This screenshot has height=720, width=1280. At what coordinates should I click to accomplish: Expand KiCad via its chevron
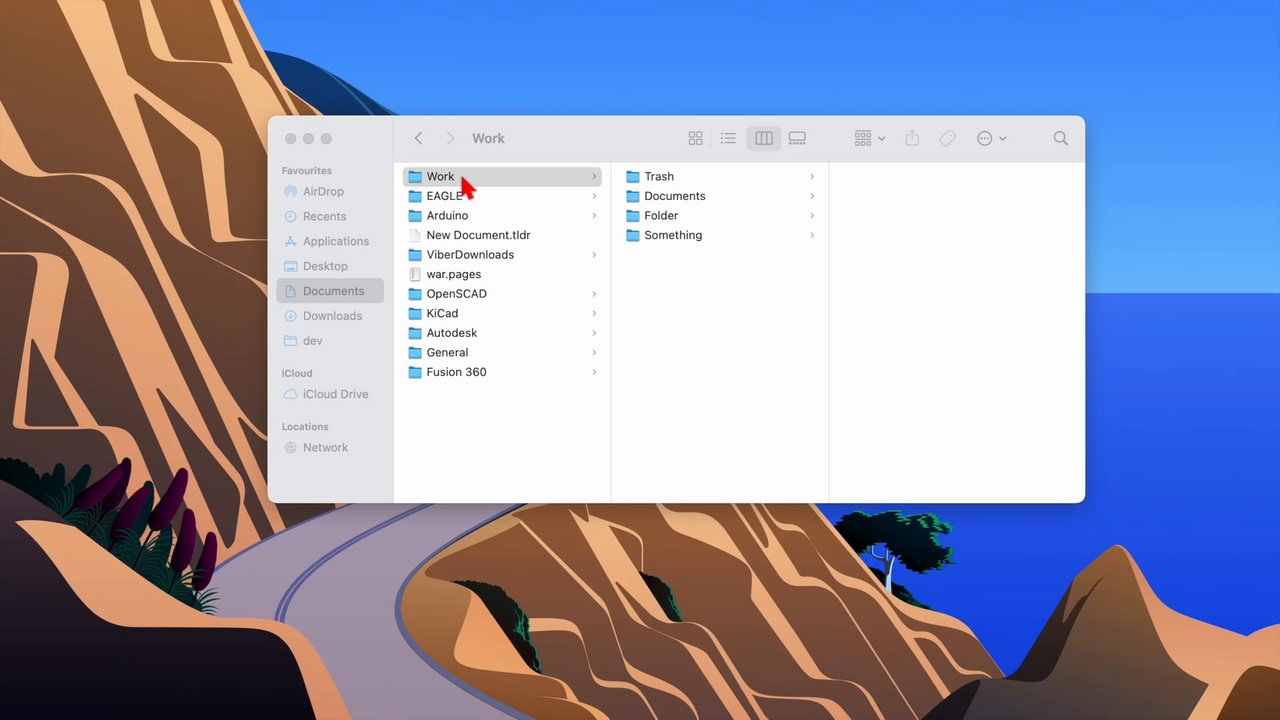pyautogui.click(x=594, y=313)
